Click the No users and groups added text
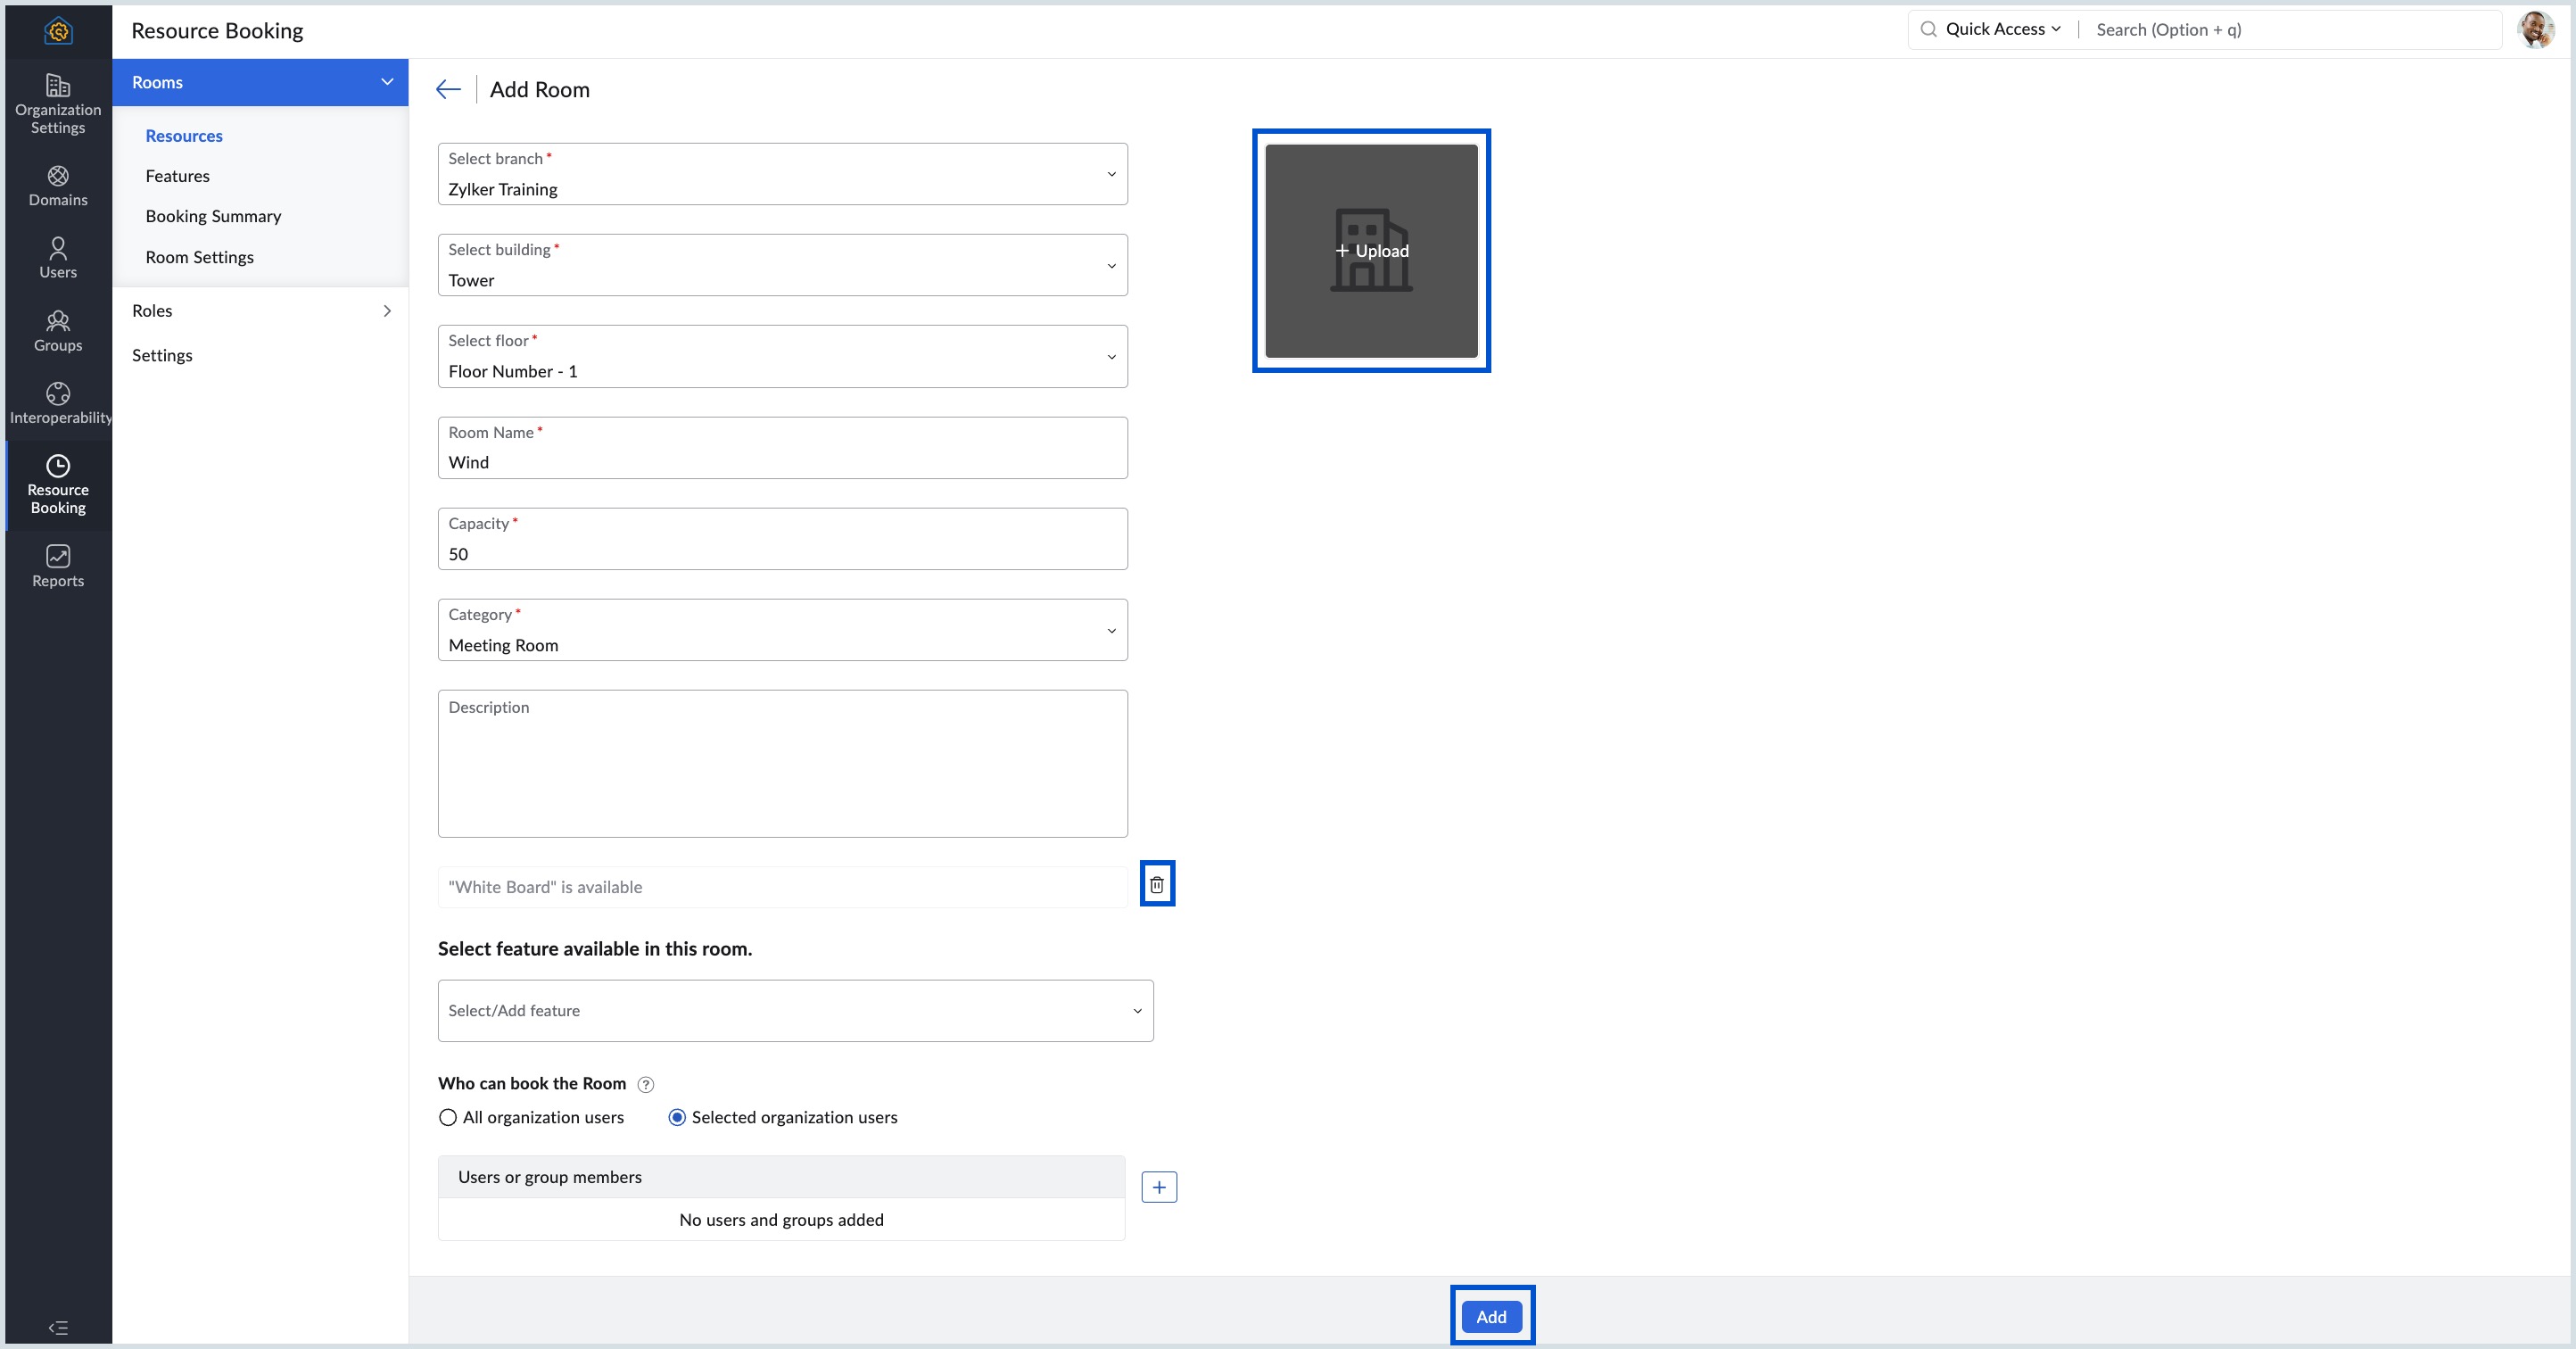Screen dimensions: 2576x1349 (782, 1220)
